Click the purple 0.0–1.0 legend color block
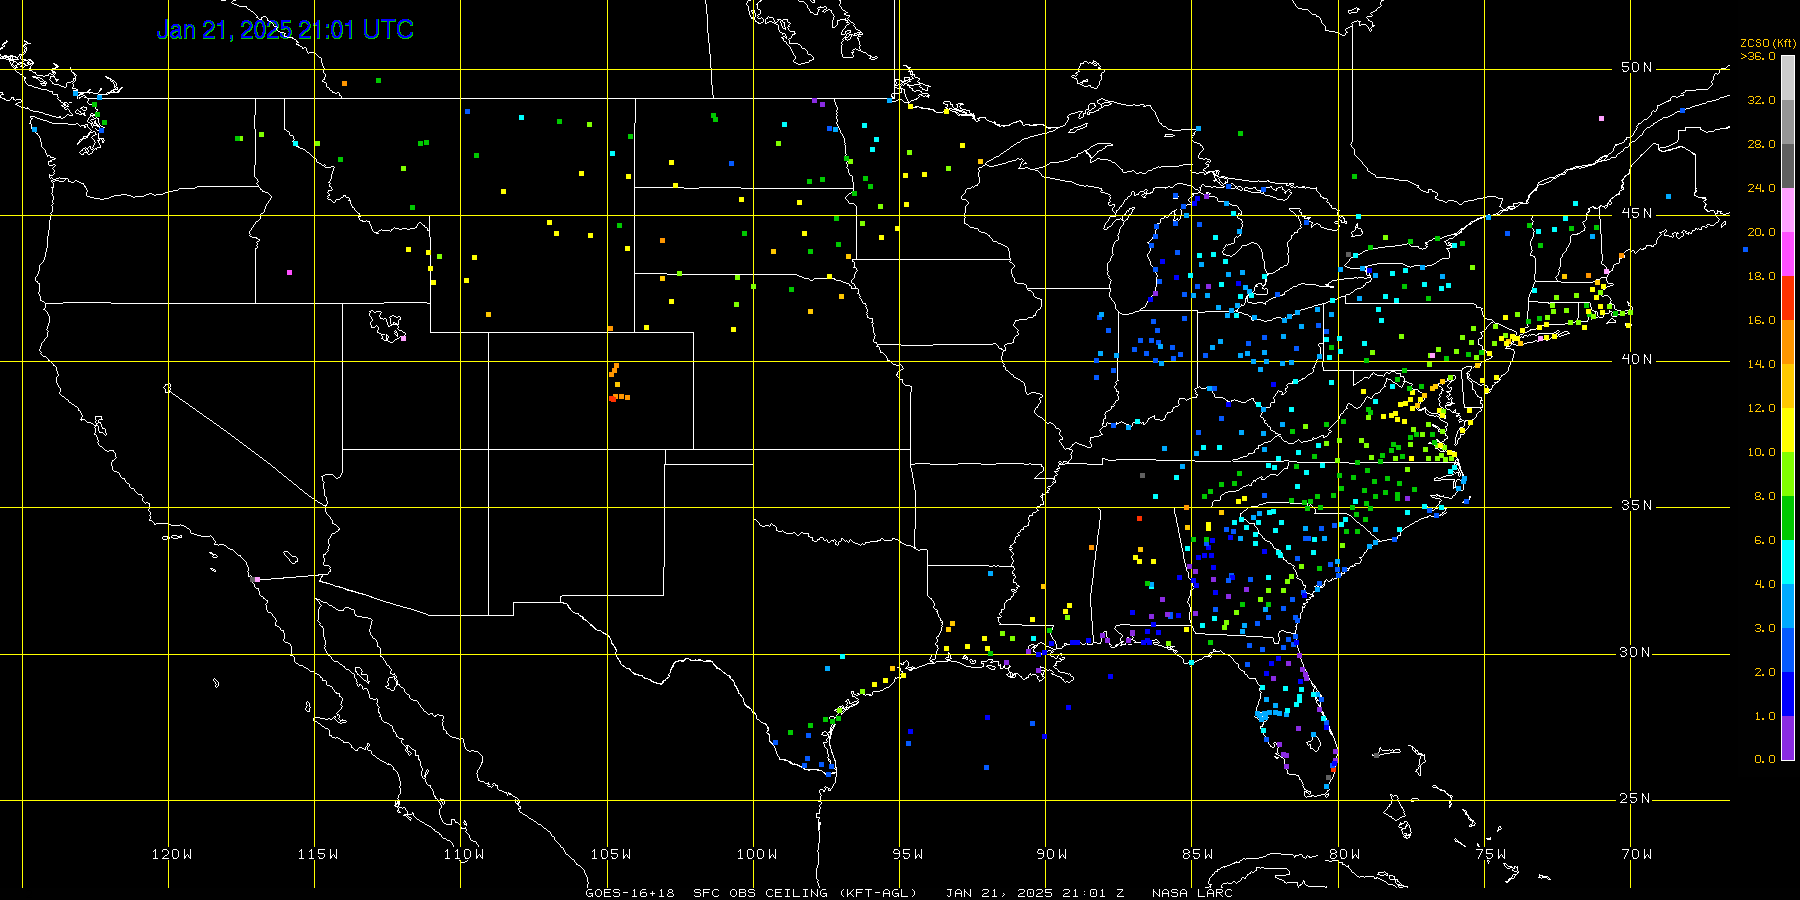 (1788, 738)
